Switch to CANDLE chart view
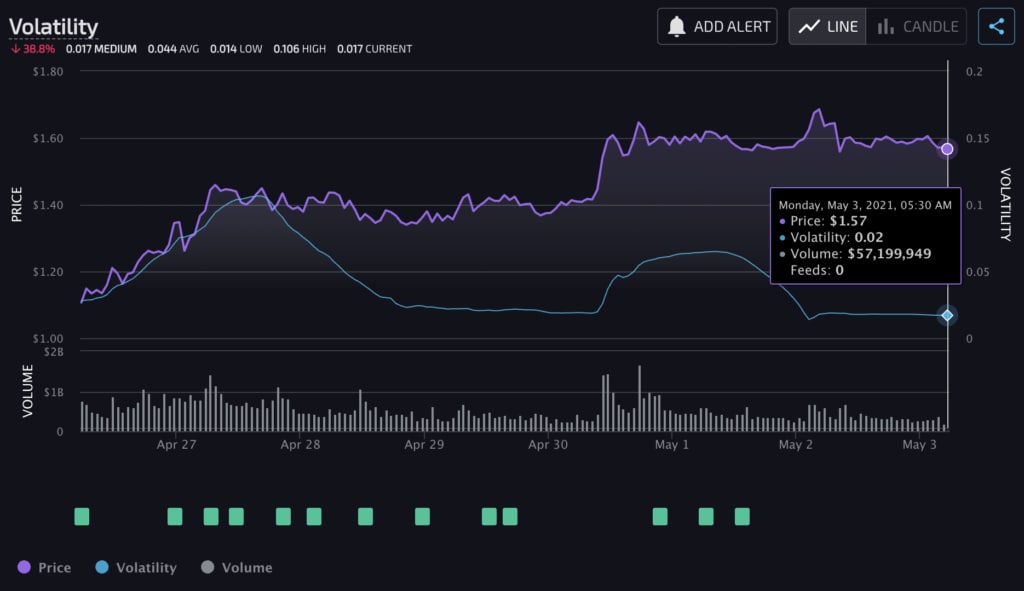Viewport: 1024px width, 591px height. (917, 27)
